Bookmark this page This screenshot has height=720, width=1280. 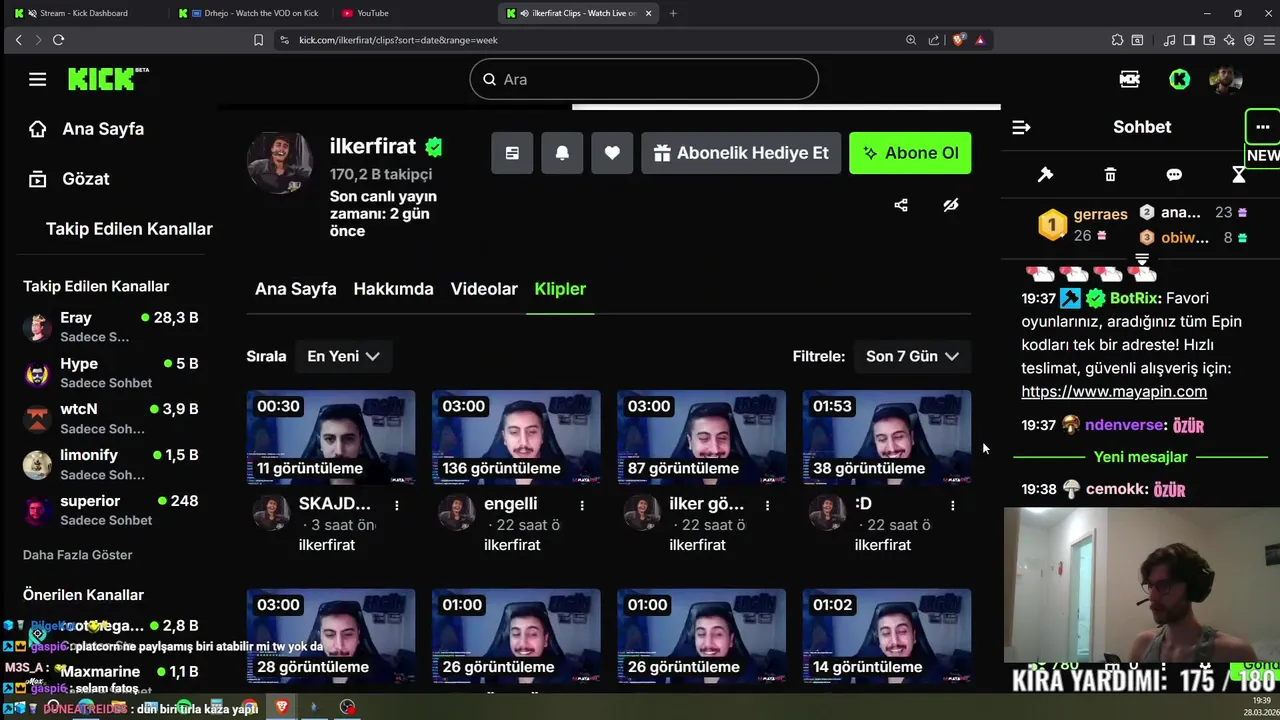[x=258, y=40]
